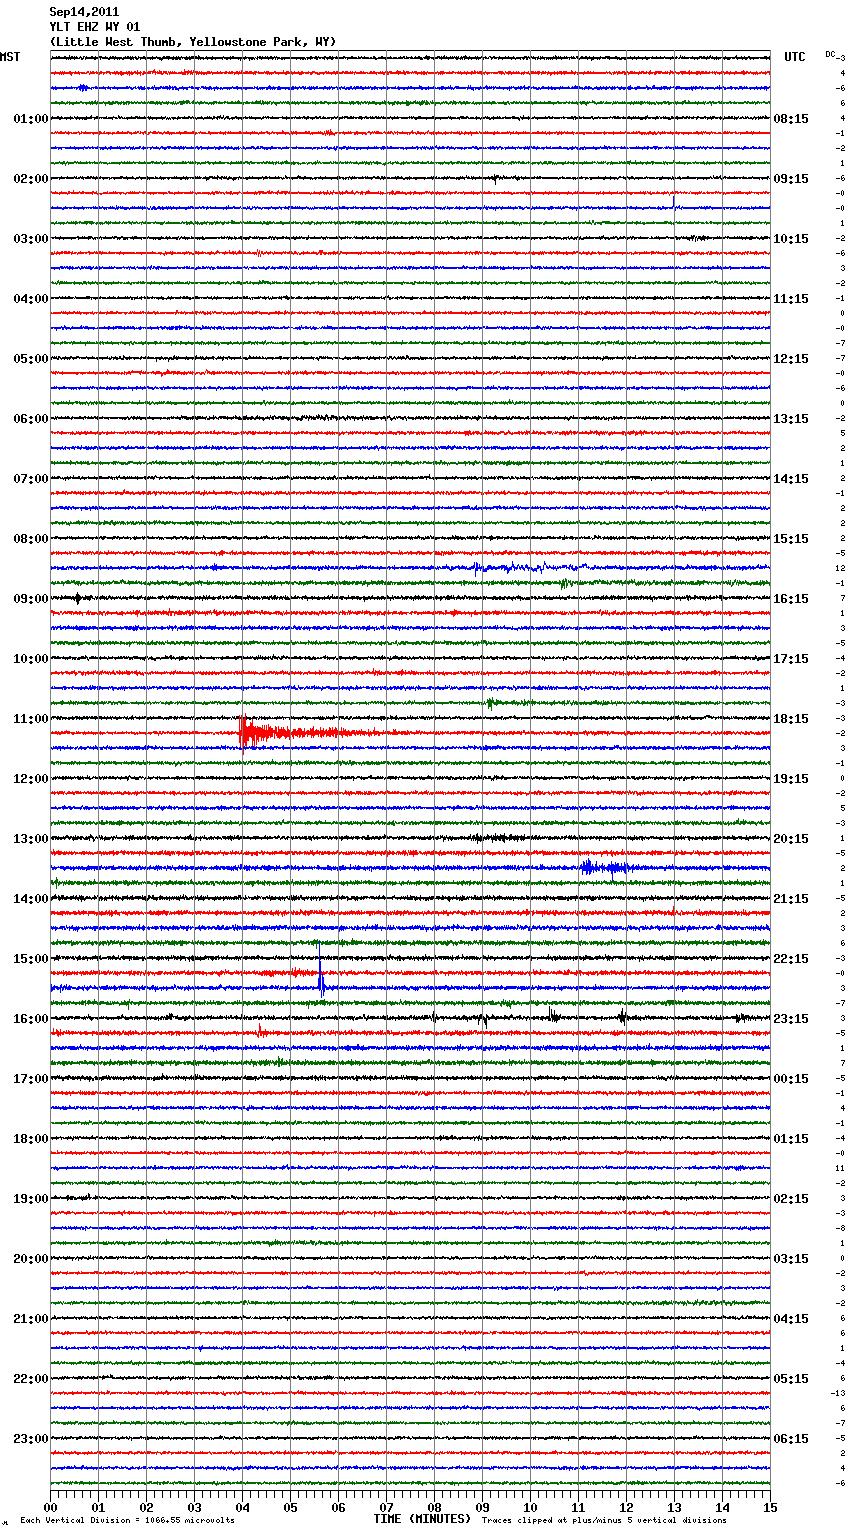Click the 17:15 UTC time label
This screenshot has height=1534, width=850.
pyautogui.click(x=791, y=659)
